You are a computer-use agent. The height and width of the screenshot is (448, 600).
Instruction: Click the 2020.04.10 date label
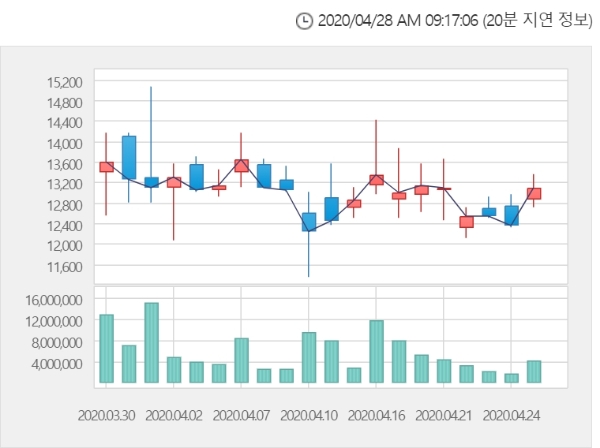309,415
